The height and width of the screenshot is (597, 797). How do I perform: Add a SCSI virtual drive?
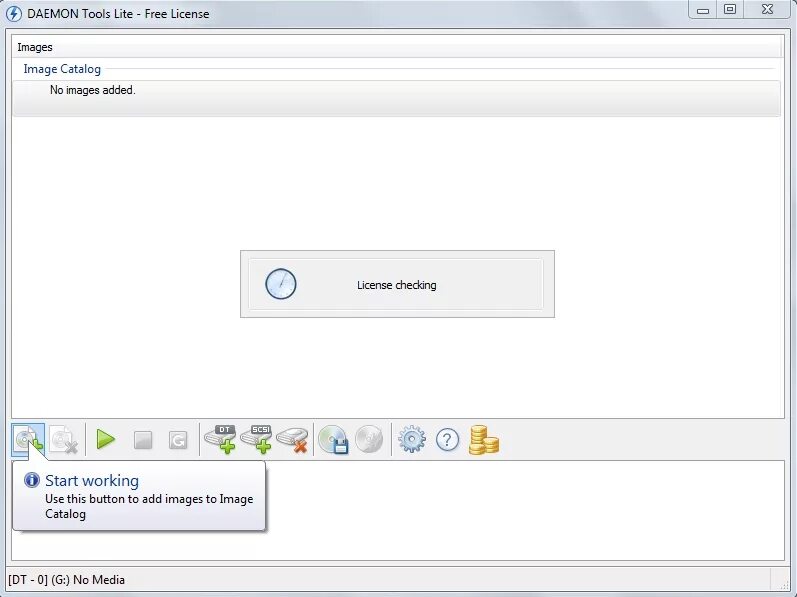256,439
